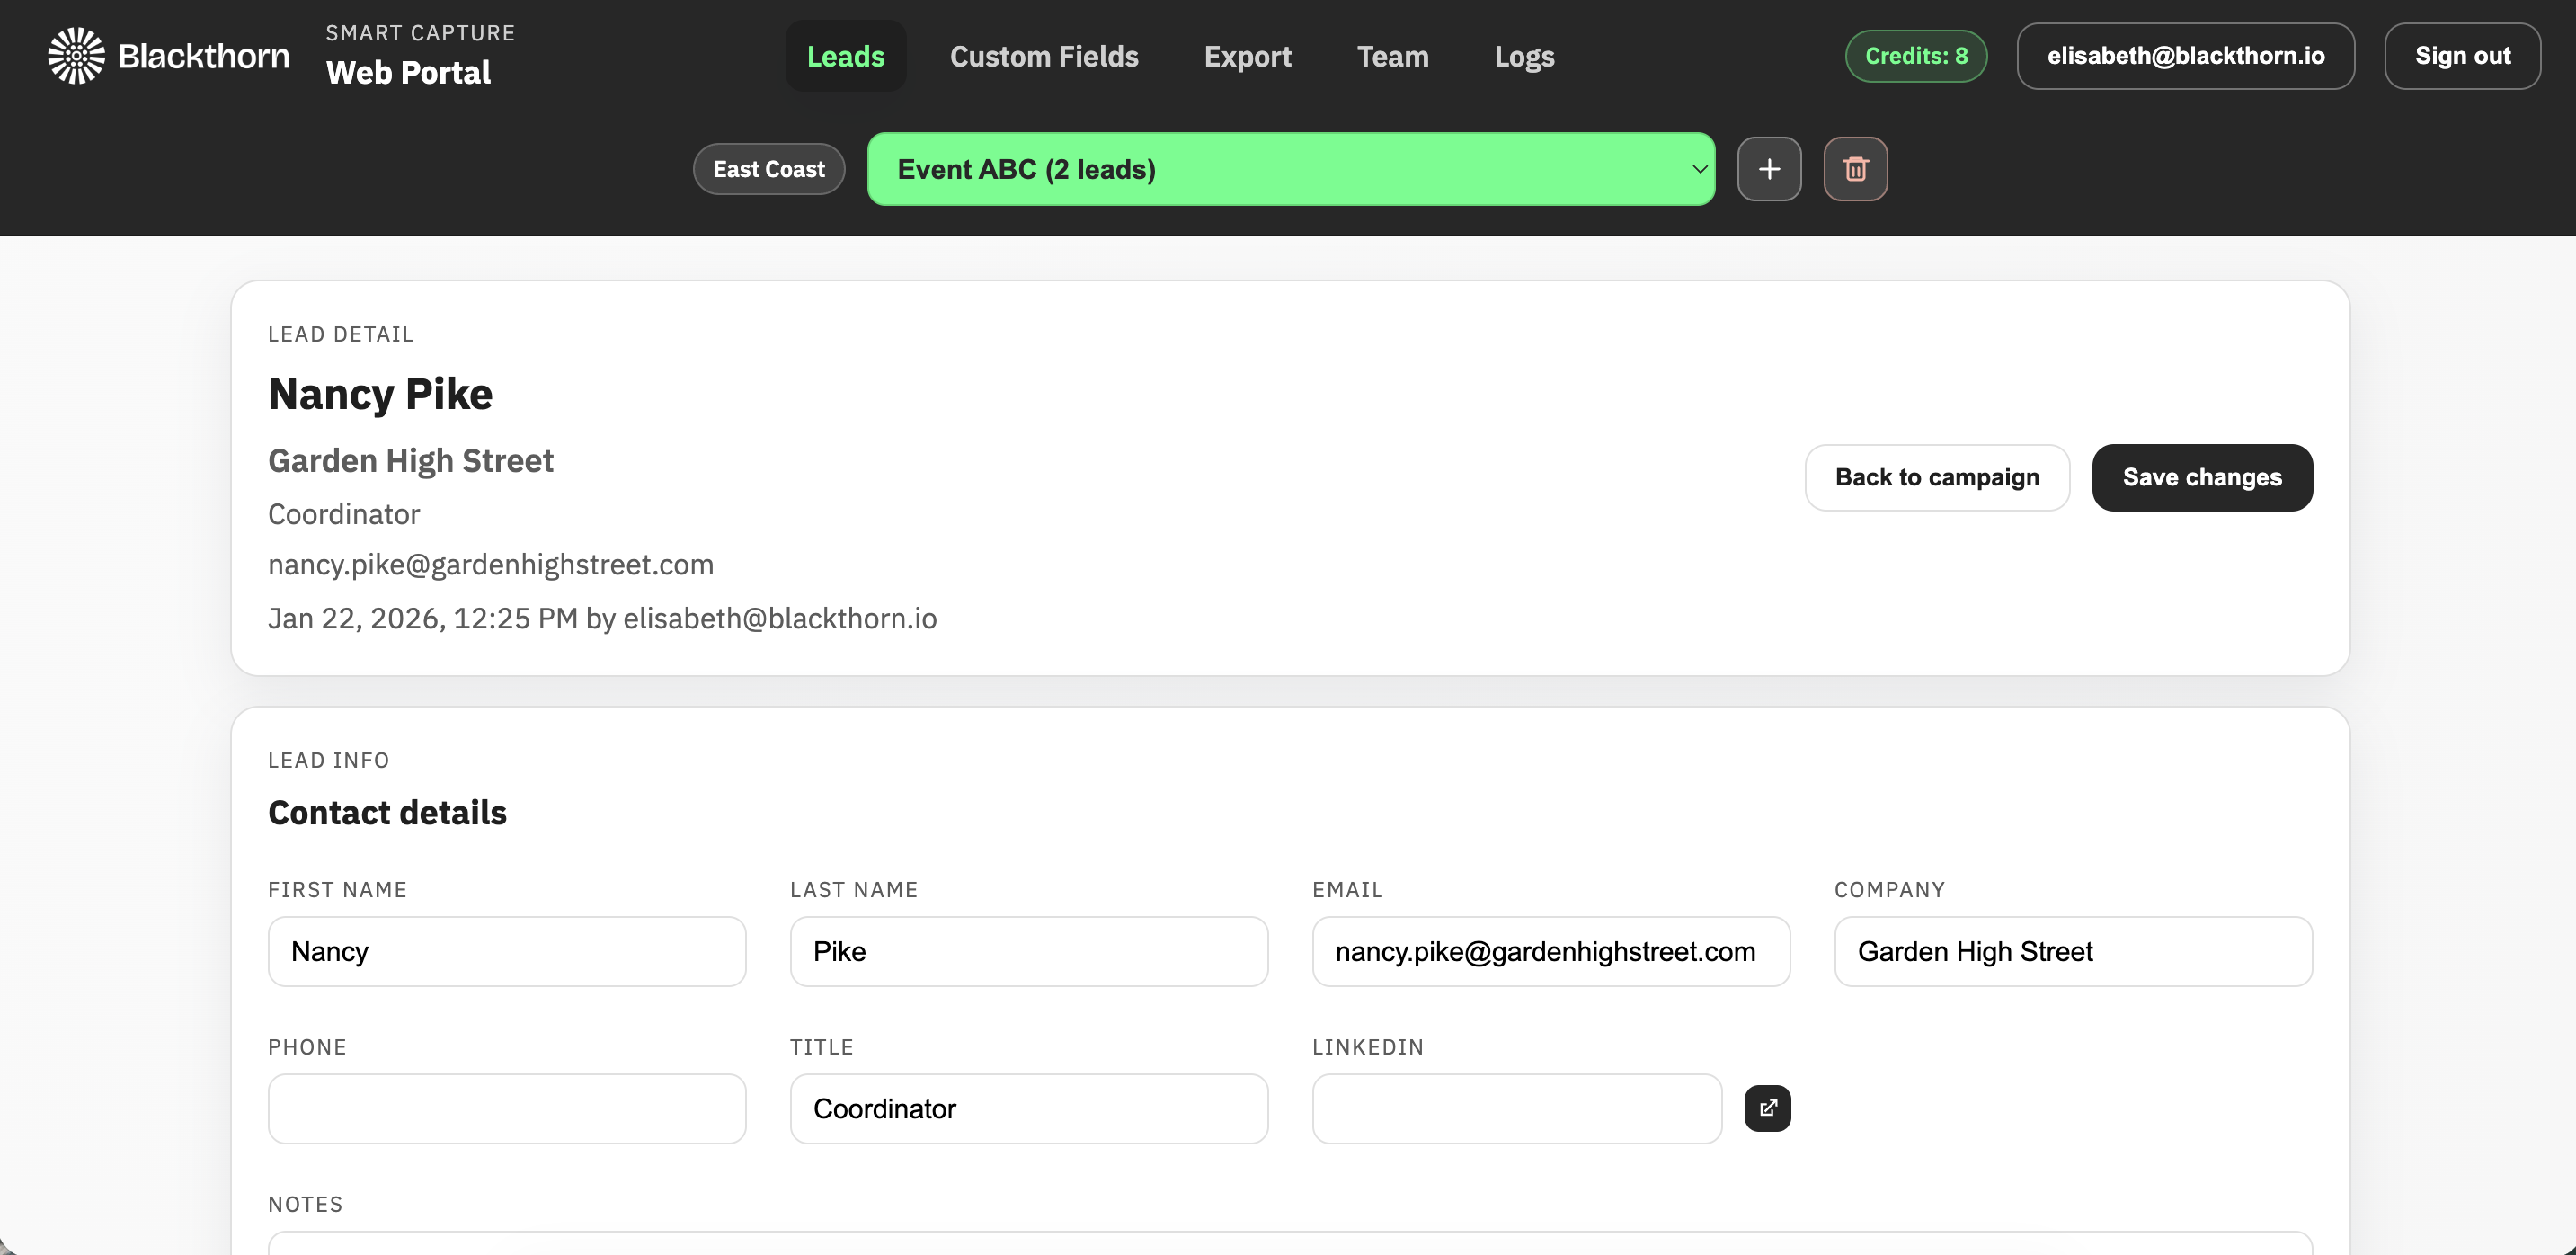Click Back to campaign
Screen dimensions: 2576x1255
(x=1937, y=477)
